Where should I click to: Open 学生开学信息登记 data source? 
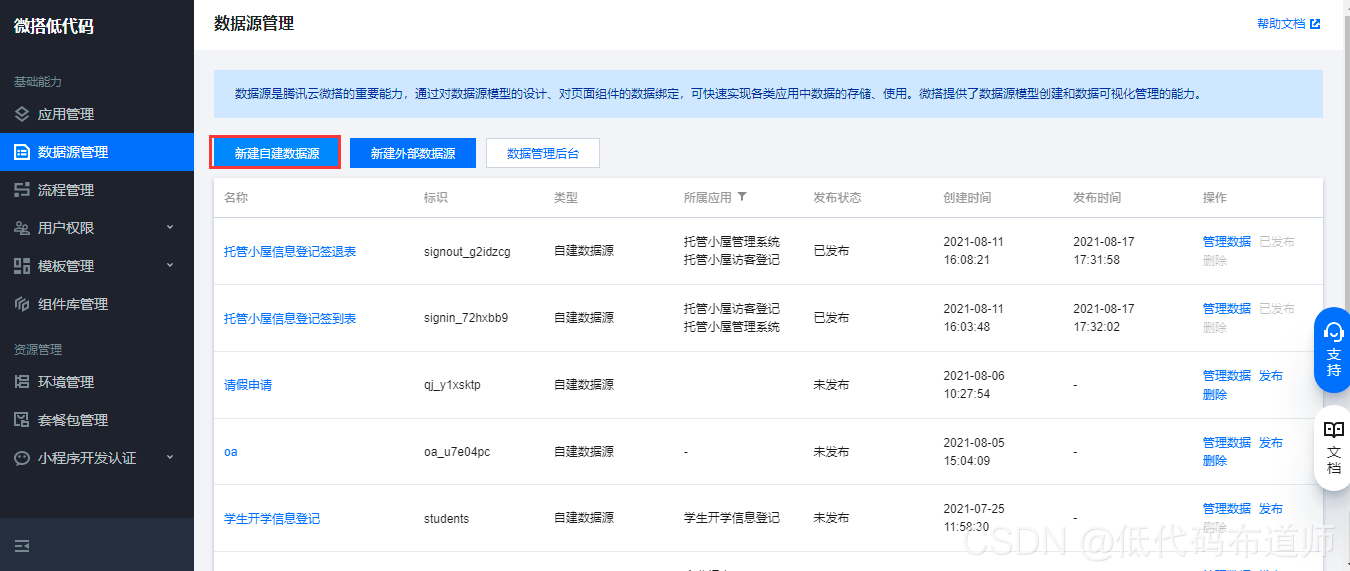[x=272, y=519]
